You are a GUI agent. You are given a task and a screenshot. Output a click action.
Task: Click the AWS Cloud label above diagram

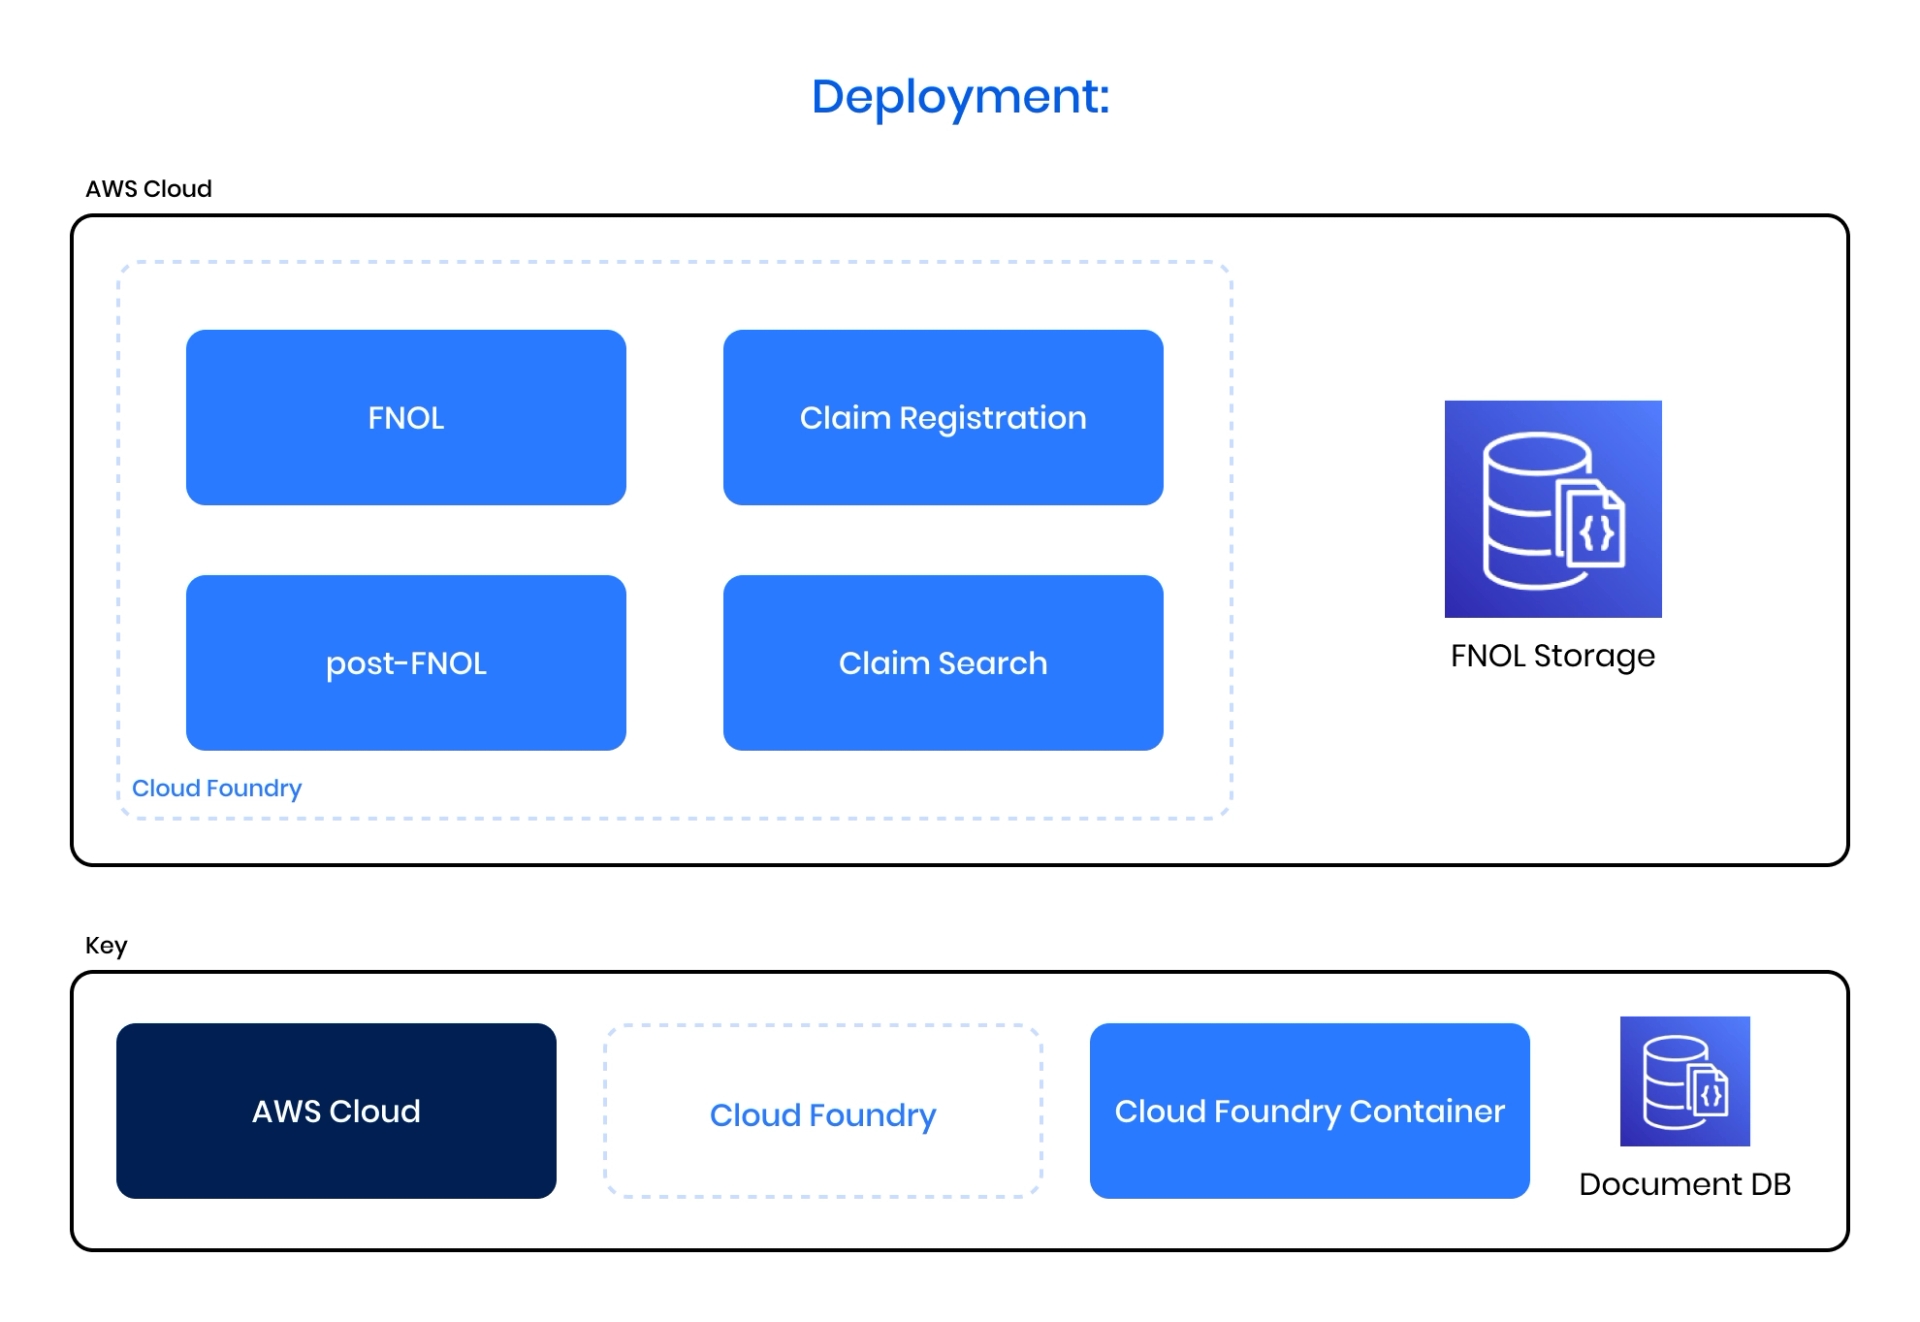(148, 188)
